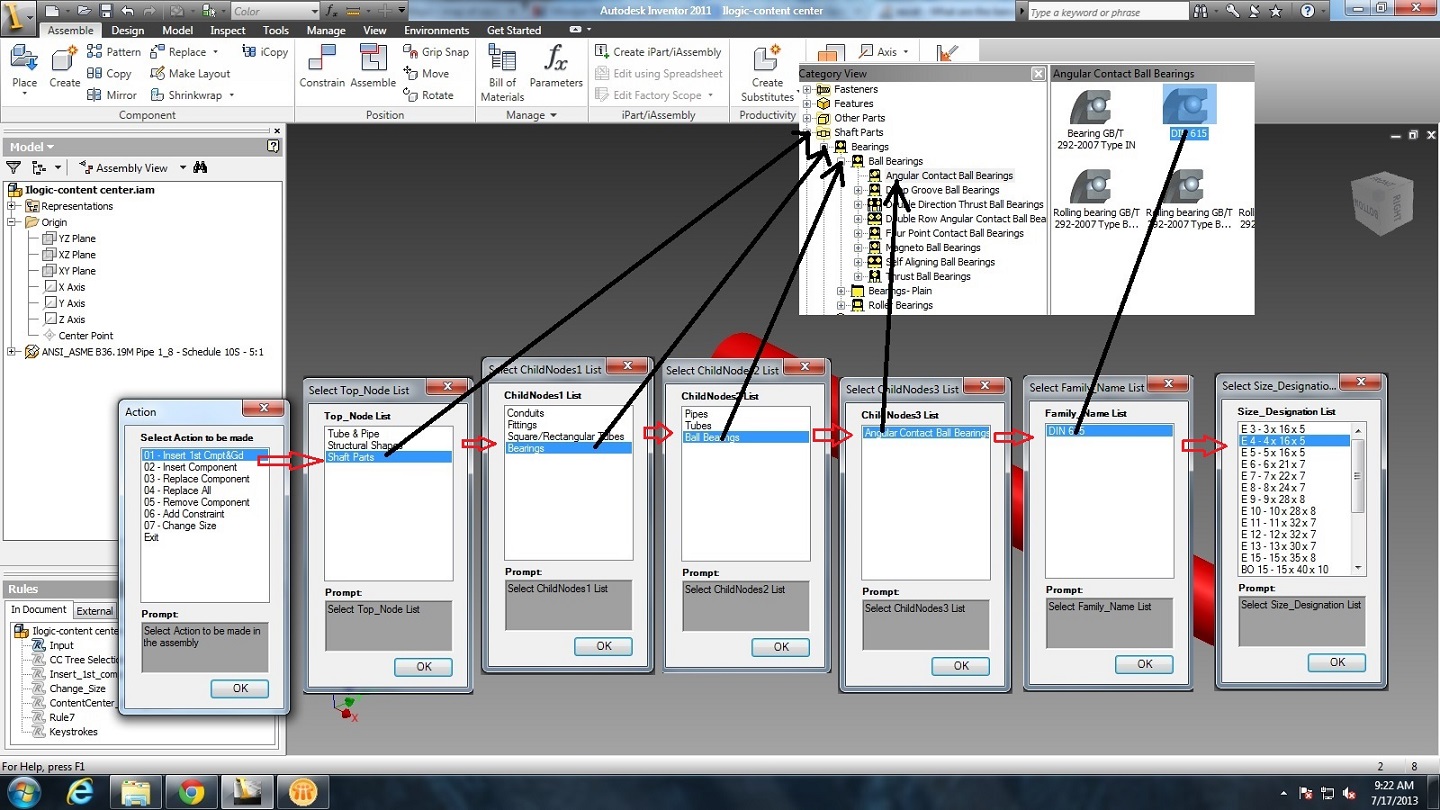Screen dimensions: 1440x810
Task: Expand the Representations node
Action: [x=12, y=206]
